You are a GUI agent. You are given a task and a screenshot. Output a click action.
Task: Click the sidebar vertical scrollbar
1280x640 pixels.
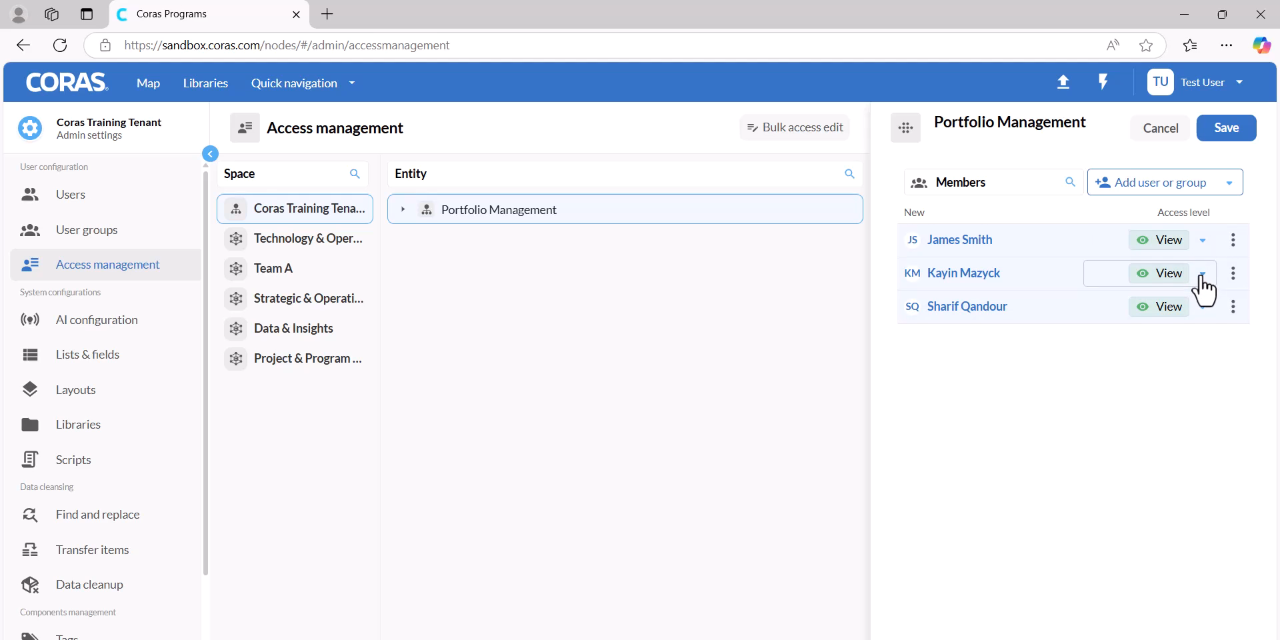pos(206,375)
